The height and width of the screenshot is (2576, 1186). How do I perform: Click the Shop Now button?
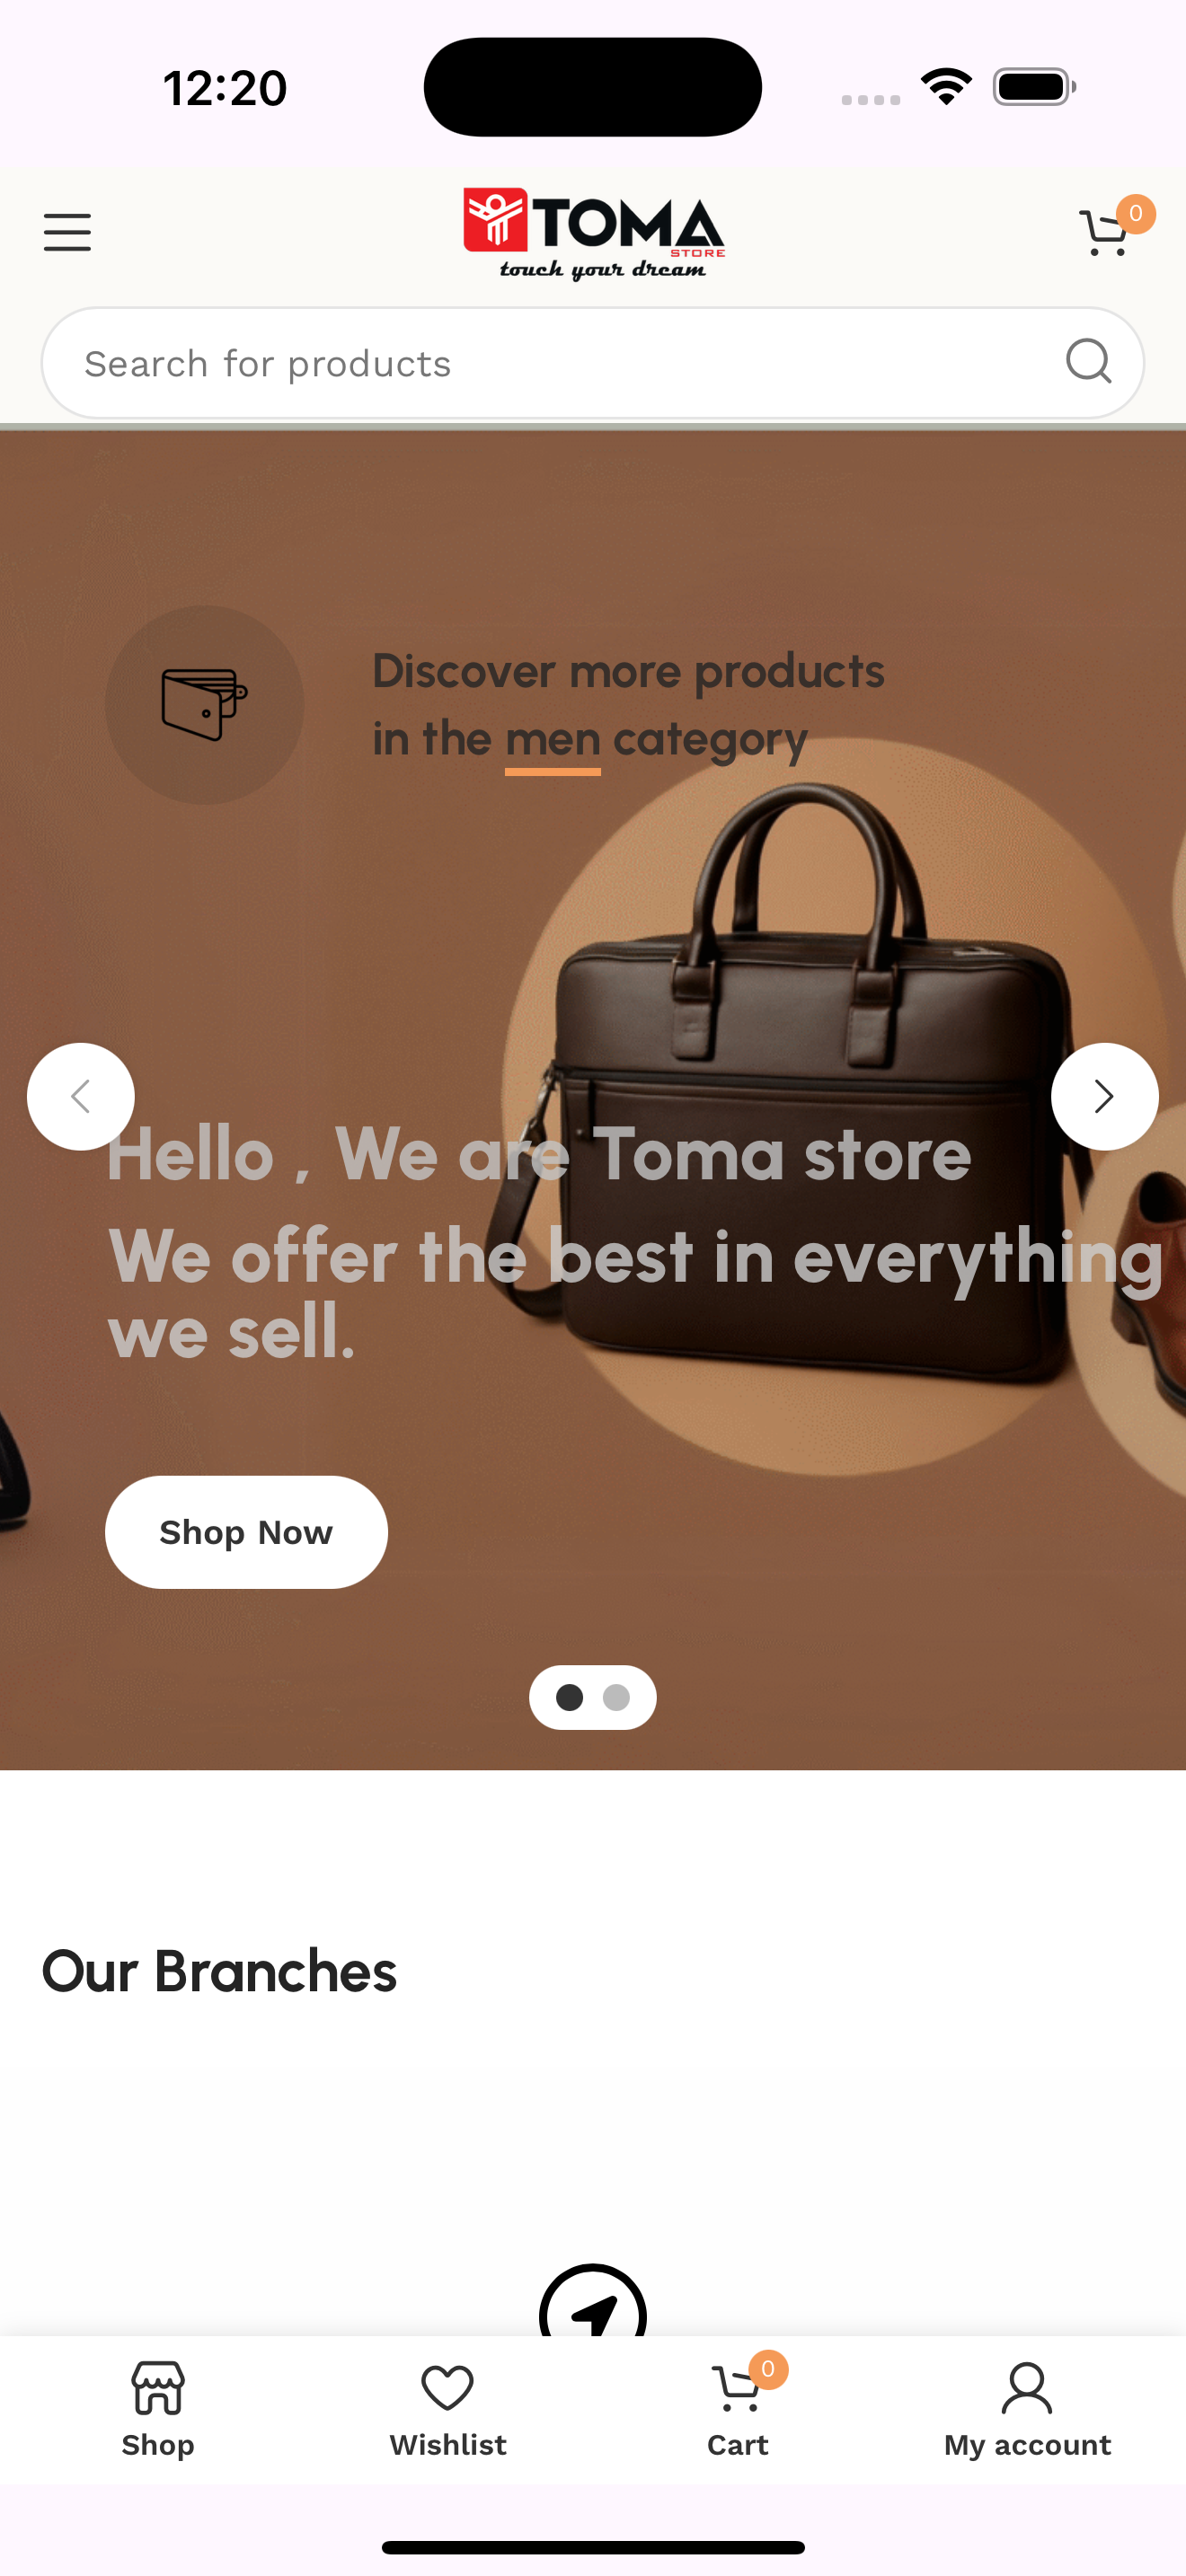pyautogui.click(x=246, y=1532)
